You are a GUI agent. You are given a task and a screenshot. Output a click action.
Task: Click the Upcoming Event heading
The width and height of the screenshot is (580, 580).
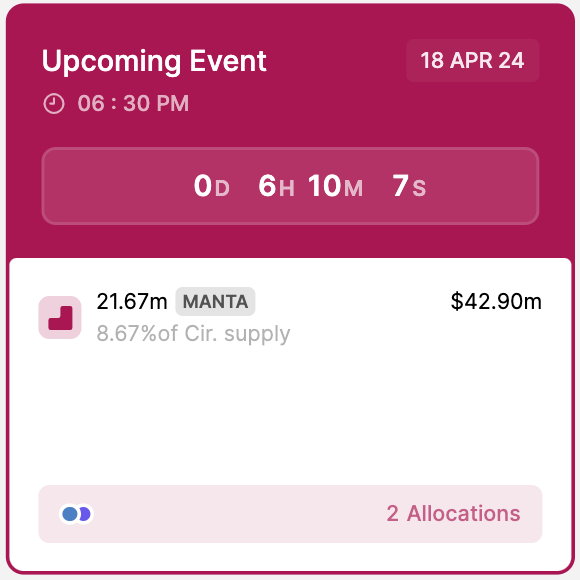[x=154, y=61]
